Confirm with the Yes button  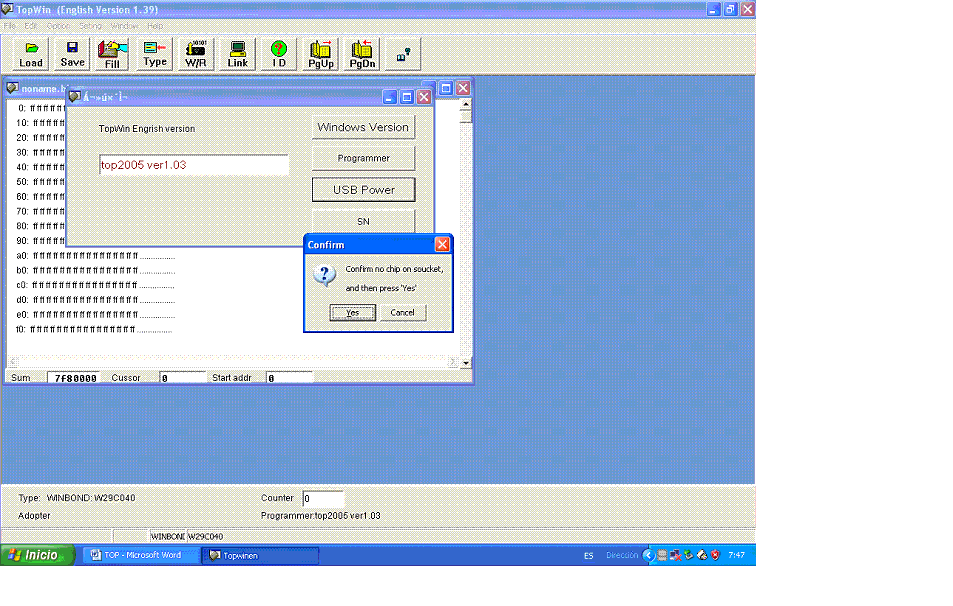353,312
